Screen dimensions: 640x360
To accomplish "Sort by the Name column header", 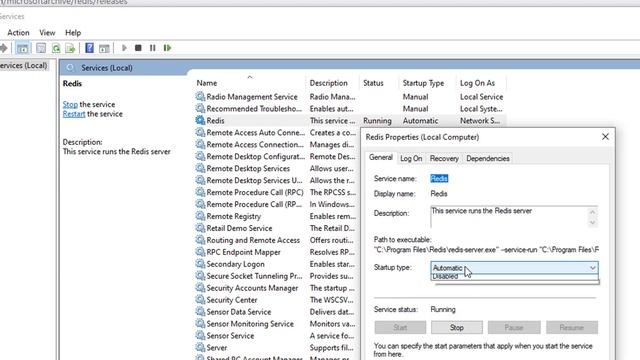I will point(250,83).
